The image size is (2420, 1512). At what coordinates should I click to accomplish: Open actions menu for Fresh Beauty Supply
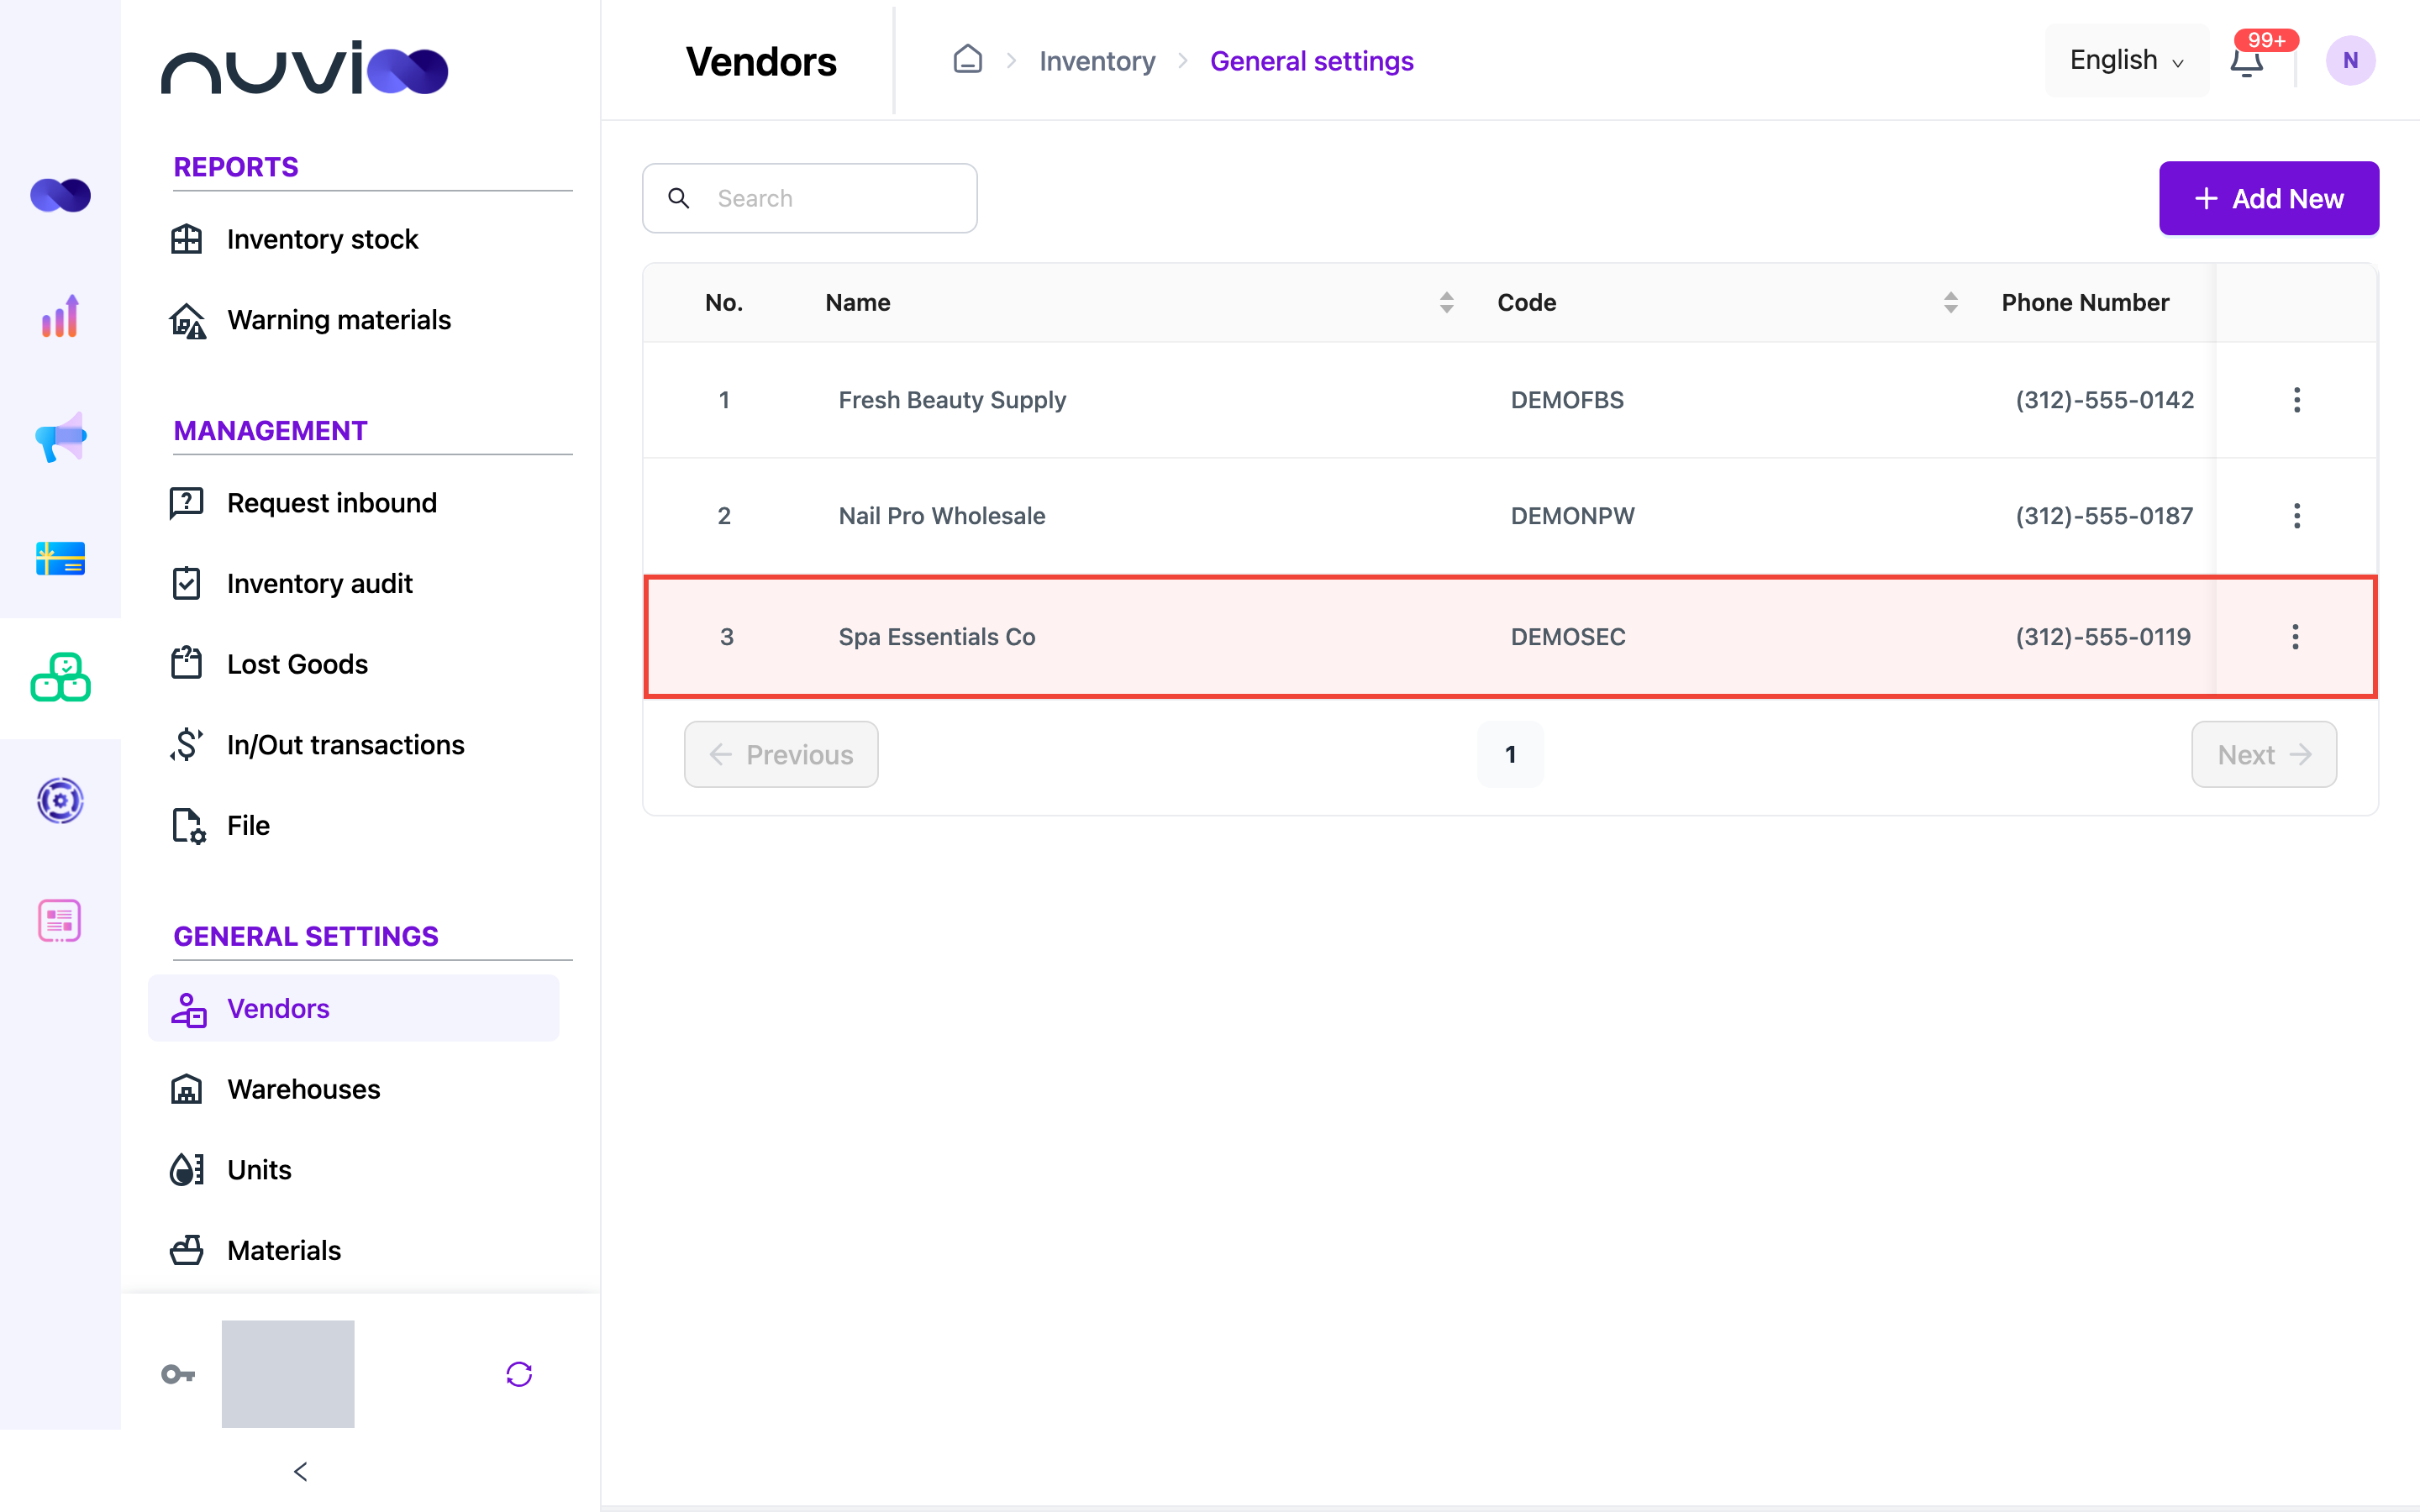2297,400
